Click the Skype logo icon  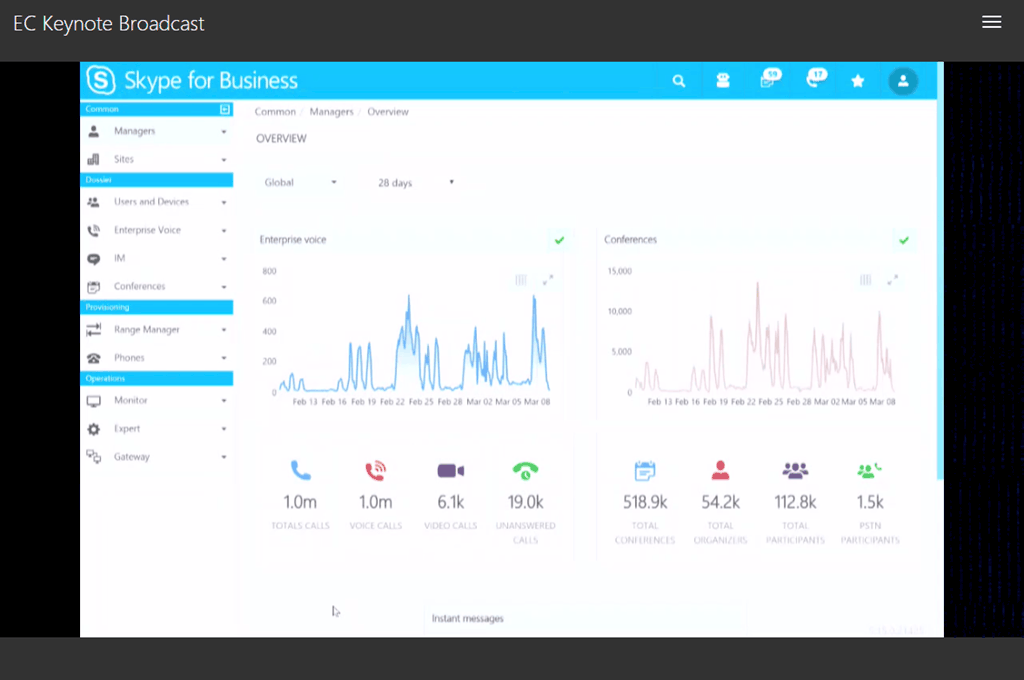(x=101, y=80)
